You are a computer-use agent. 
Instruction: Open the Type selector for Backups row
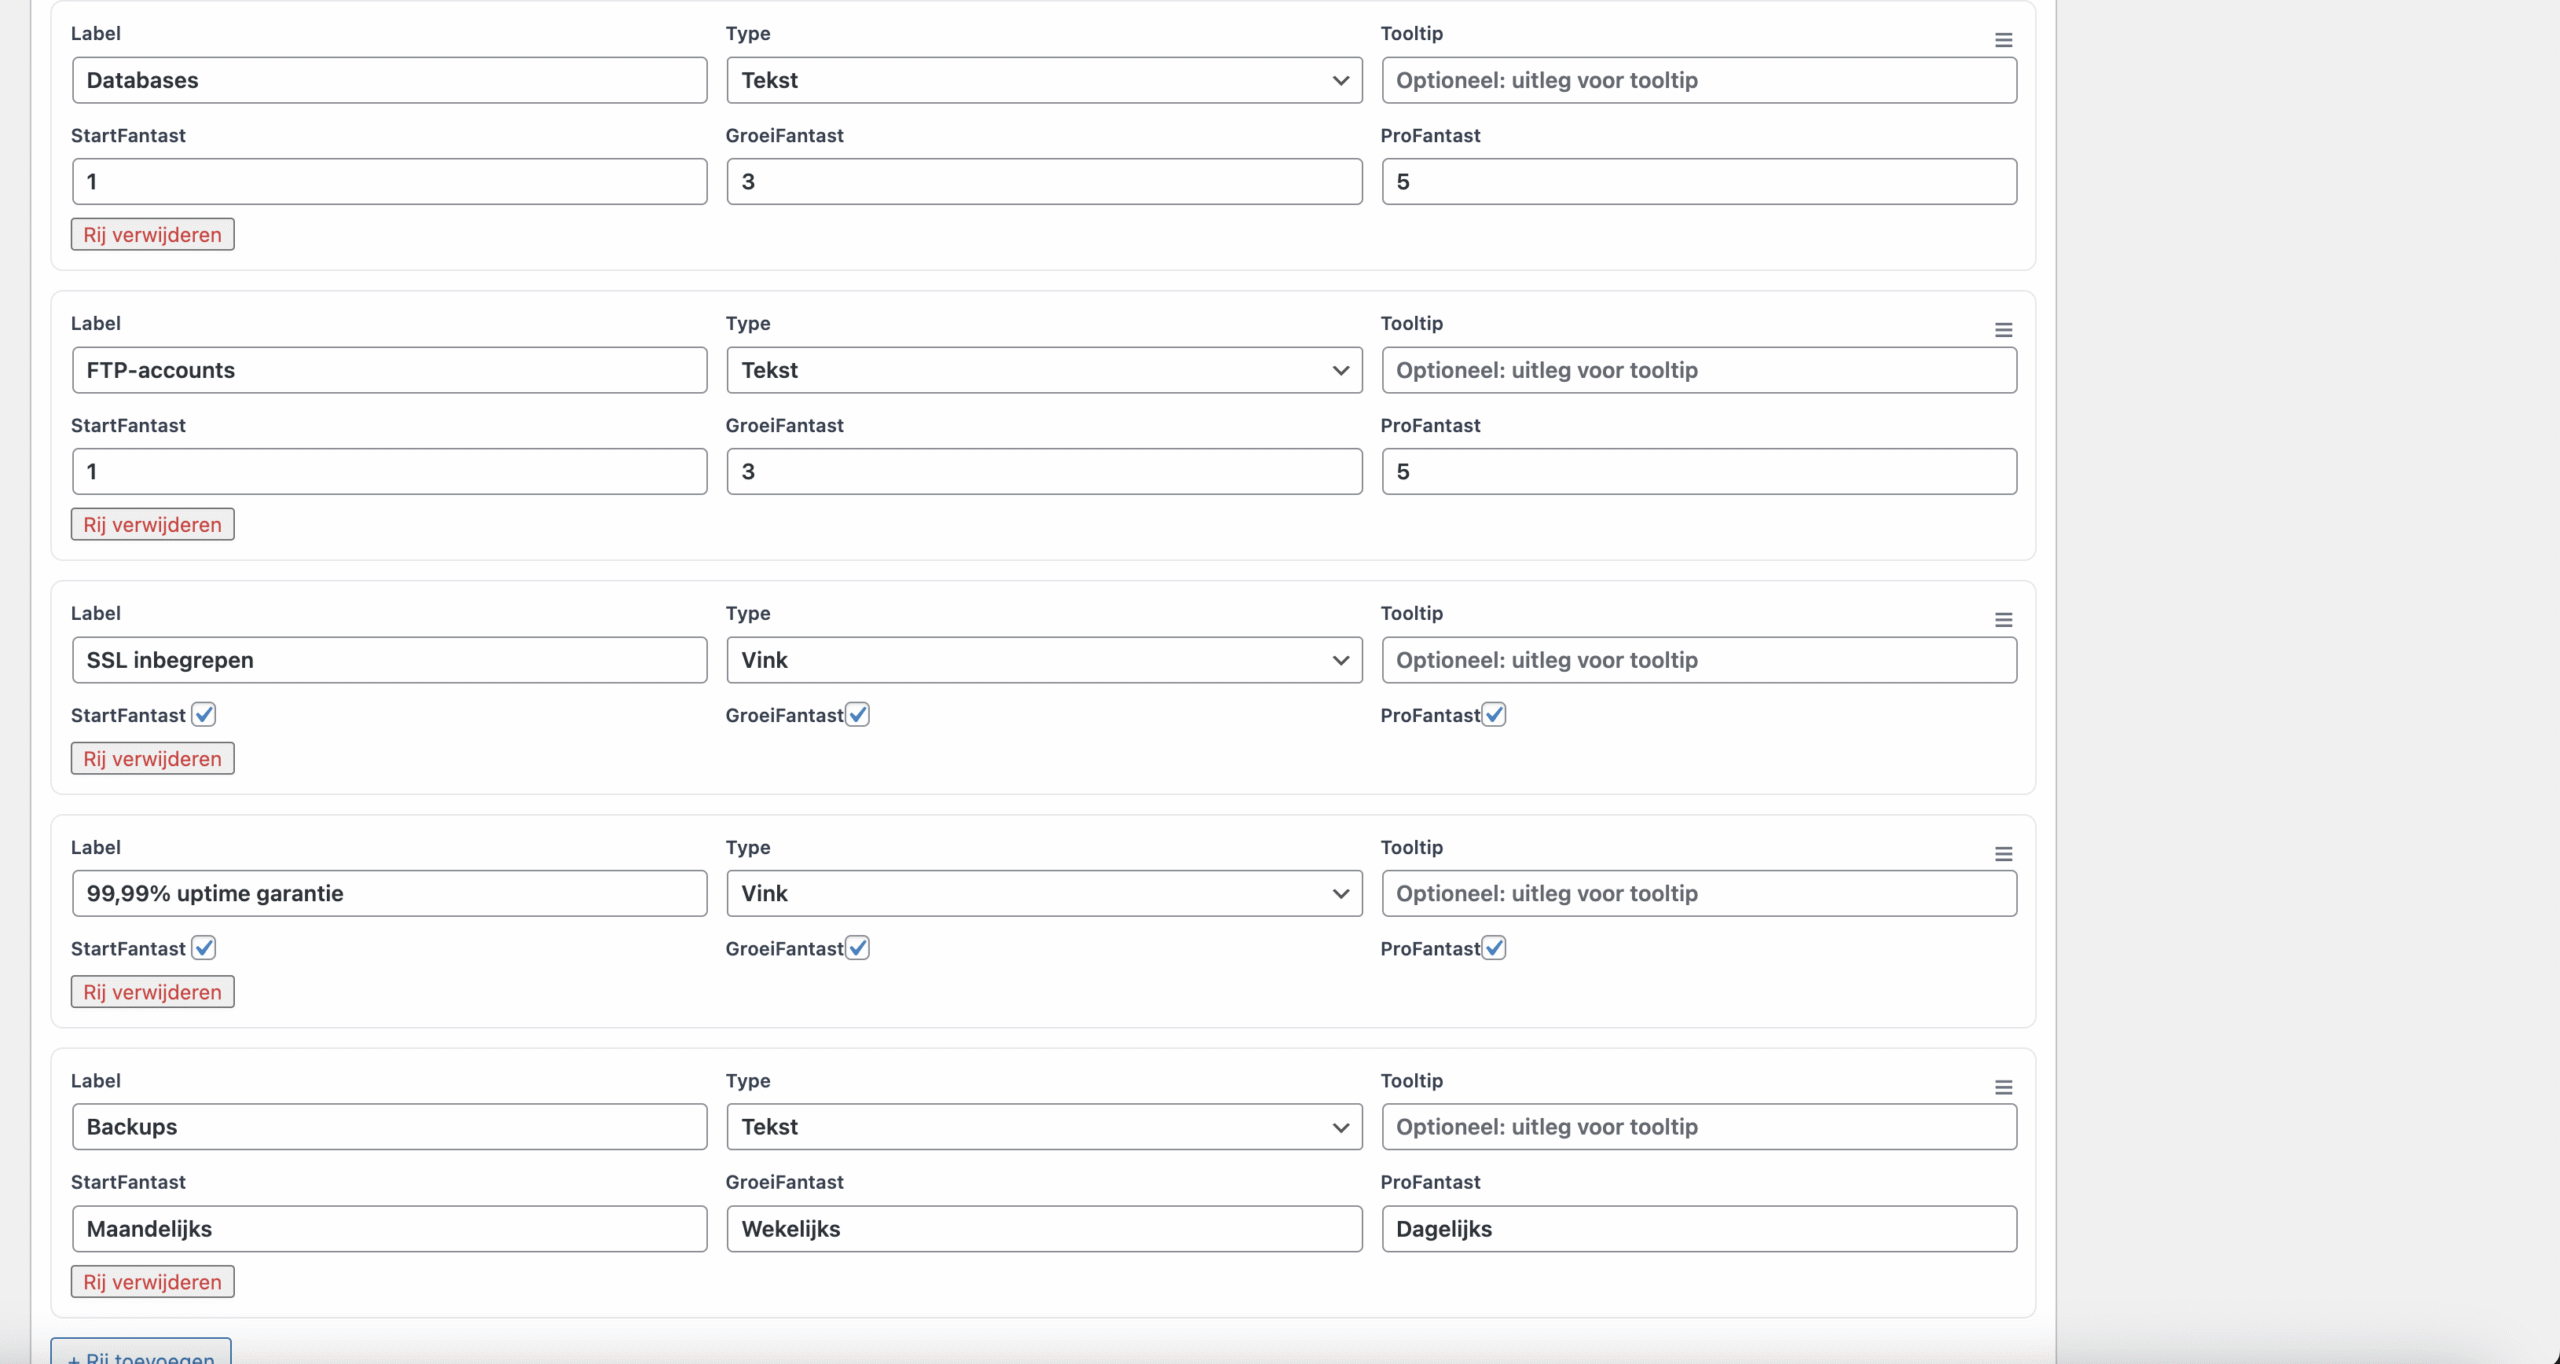[x=1044, y=1127]
